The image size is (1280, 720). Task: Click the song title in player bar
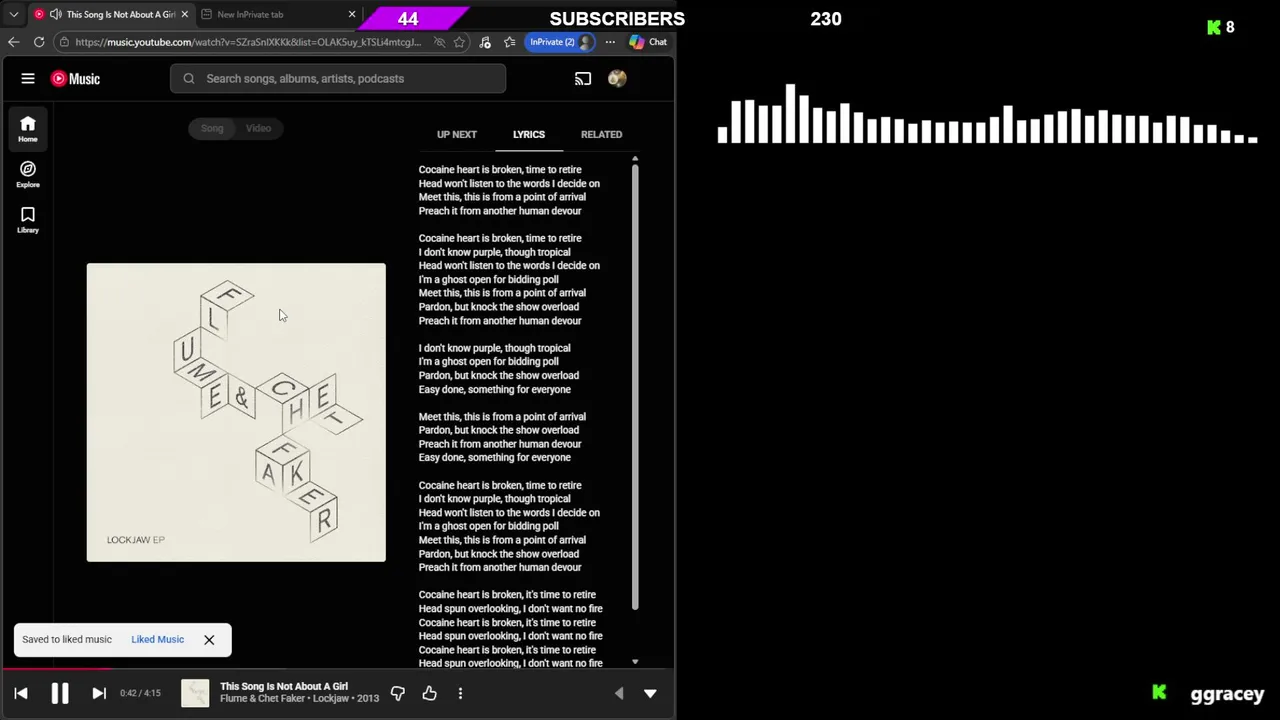coord(284,686)
